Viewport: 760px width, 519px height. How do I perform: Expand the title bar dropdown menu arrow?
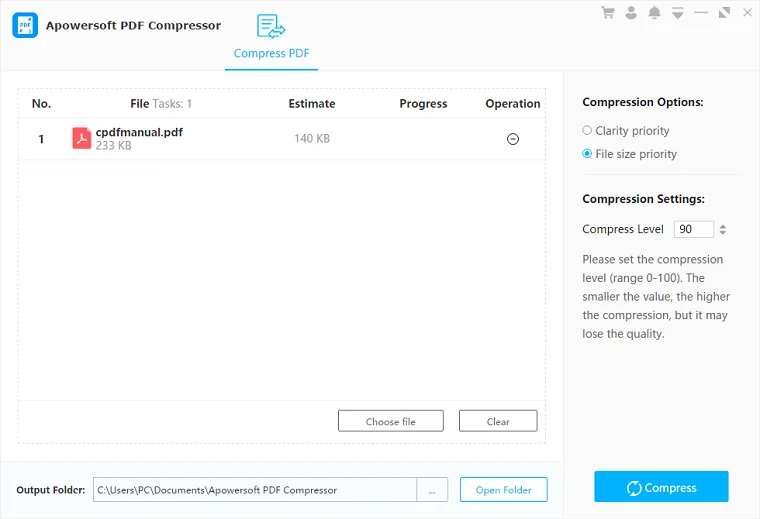point(678,13)
